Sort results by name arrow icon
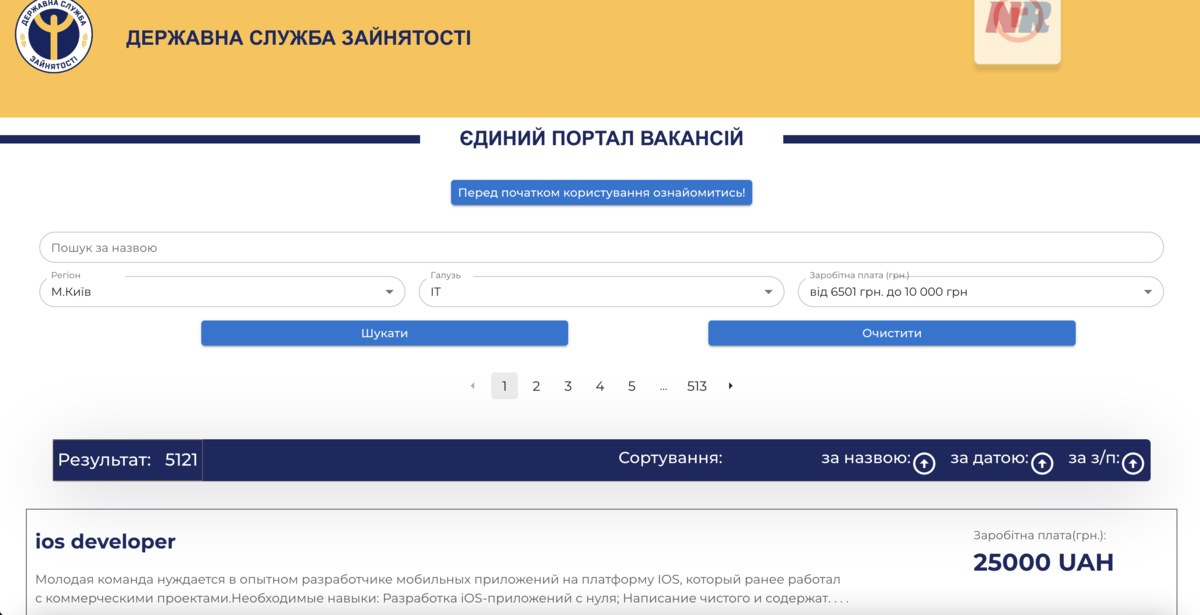 pyautogui.click(x=924, y=463)
